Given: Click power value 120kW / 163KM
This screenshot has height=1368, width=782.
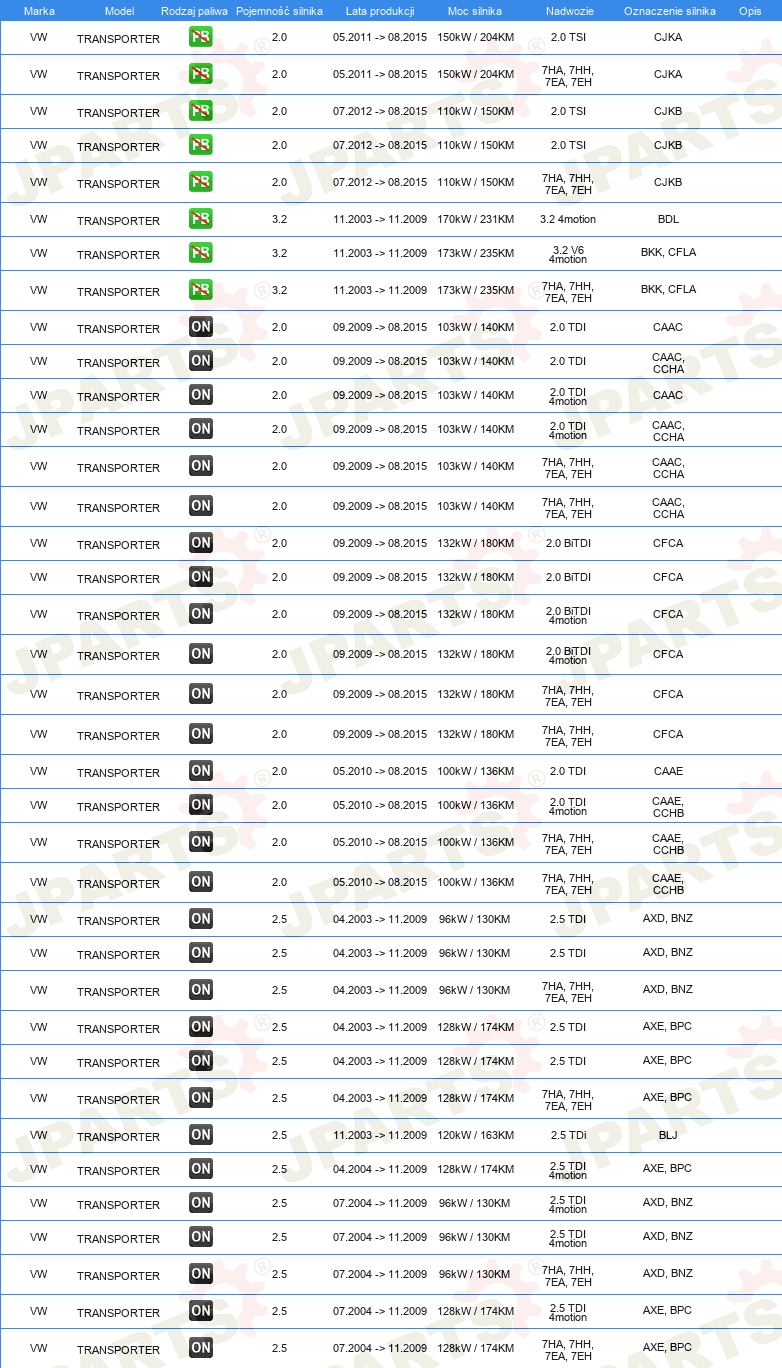Looking at the screenshot, I should point(475,1134).
